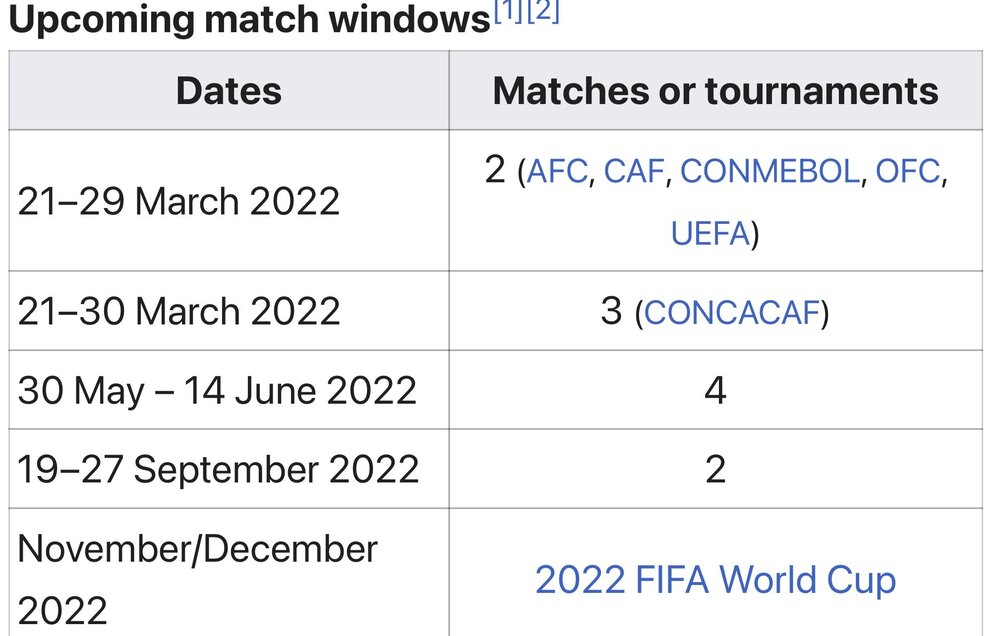Viewport: 1000px width, 636px height.
Task: Click the CONMEBOL link
Action: [769, 172]
